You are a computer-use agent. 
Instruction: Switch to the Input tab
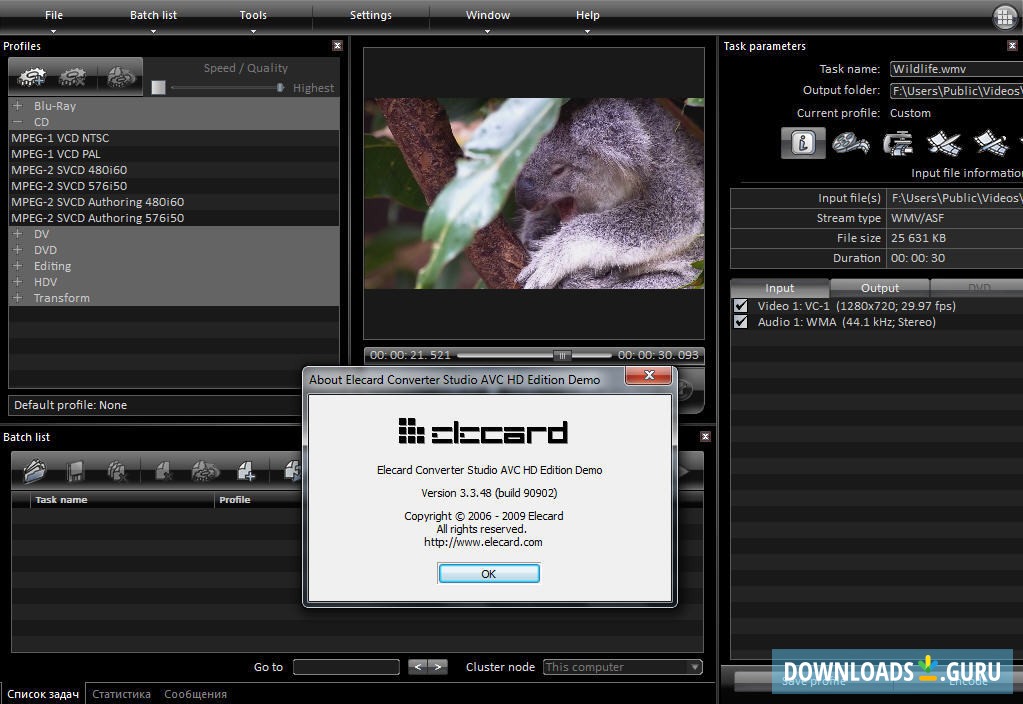[780, 288]
